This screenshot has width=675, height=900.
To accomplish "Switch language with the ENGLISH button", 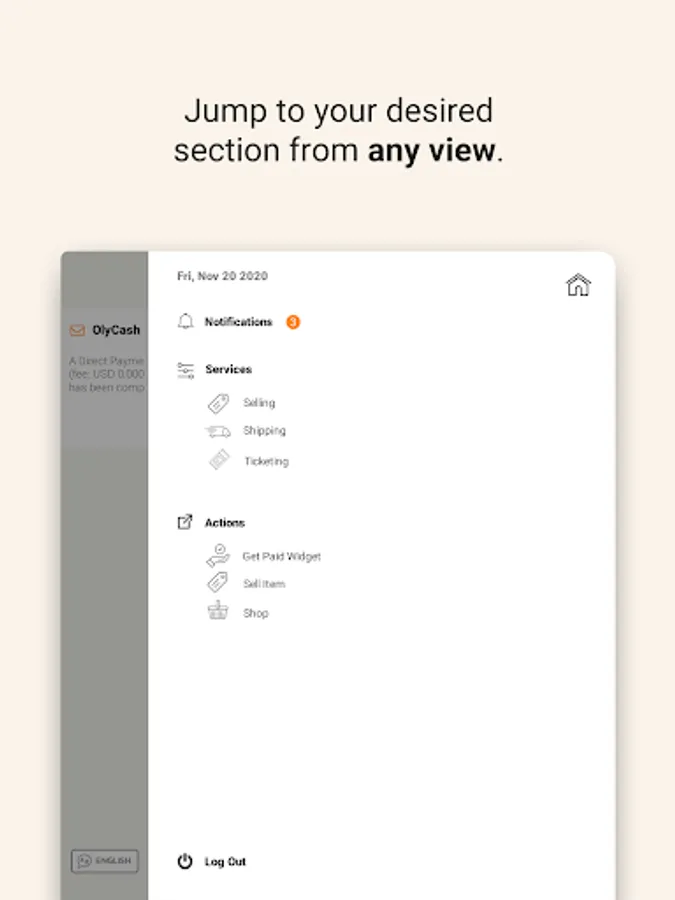I will [x=104, y=861].
